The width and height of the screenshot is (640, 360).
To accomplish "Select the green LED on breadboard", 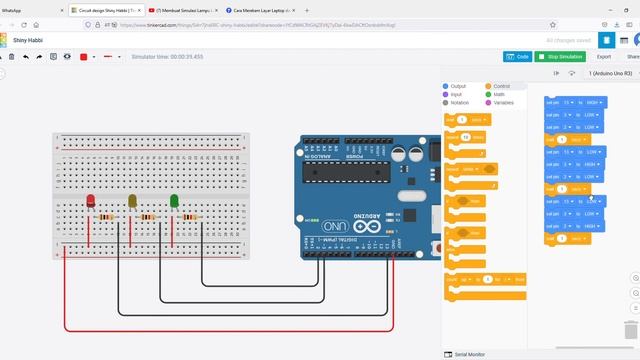I will (x=174, y=201).
